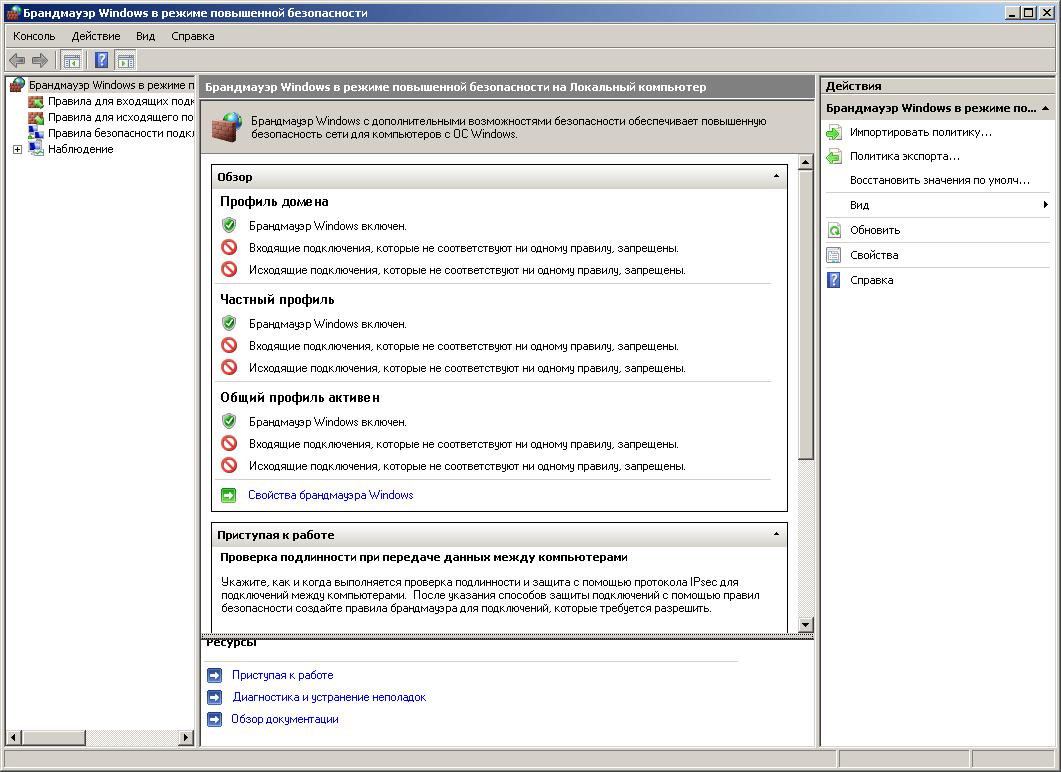1061x772 pixels.
Task: Click the center pane scrollbar up arrow
Action: [805, 162]
